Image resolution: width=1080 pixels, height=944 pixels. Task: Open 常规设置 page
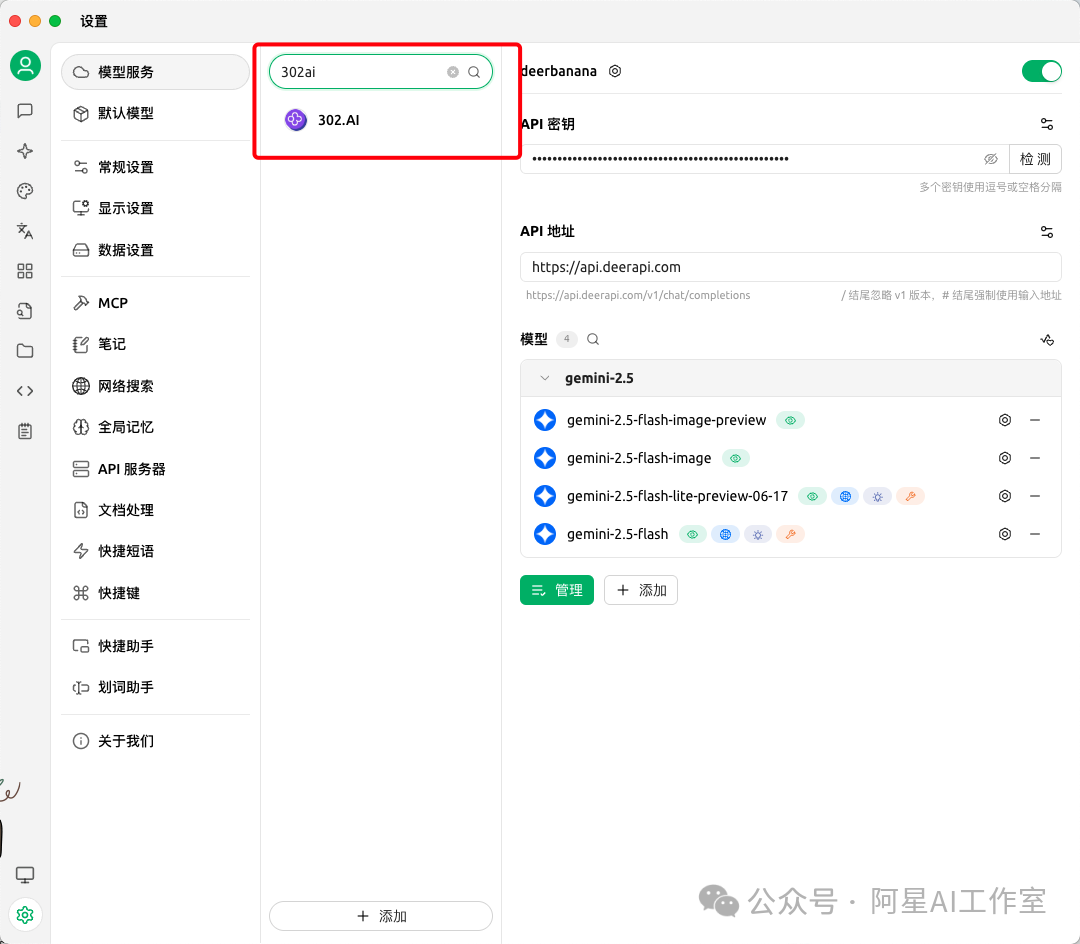pyautogui.click(x=155, y=167)
